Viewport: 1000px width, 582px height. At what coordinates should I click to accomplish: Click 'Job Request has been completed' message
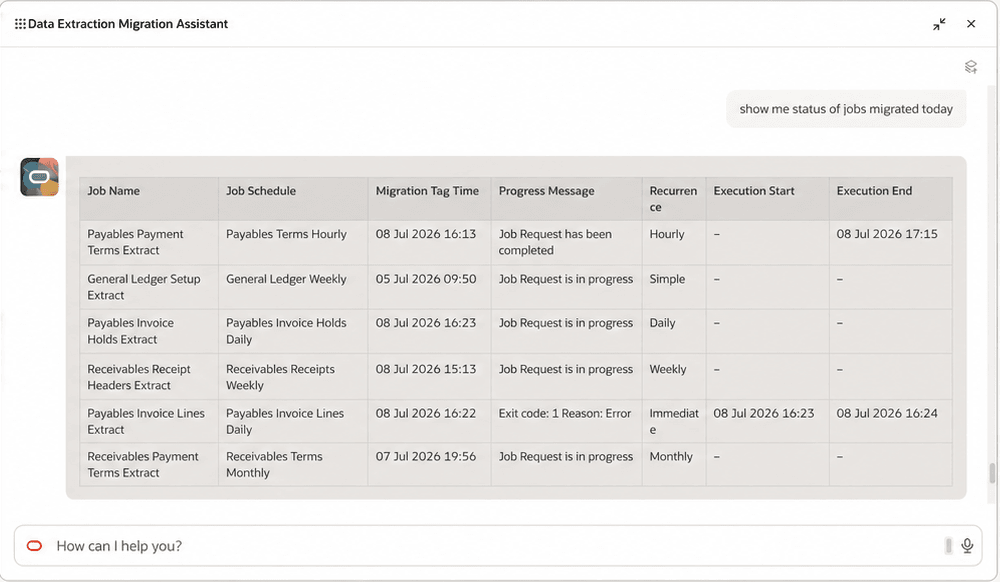[x=555, y=242]
